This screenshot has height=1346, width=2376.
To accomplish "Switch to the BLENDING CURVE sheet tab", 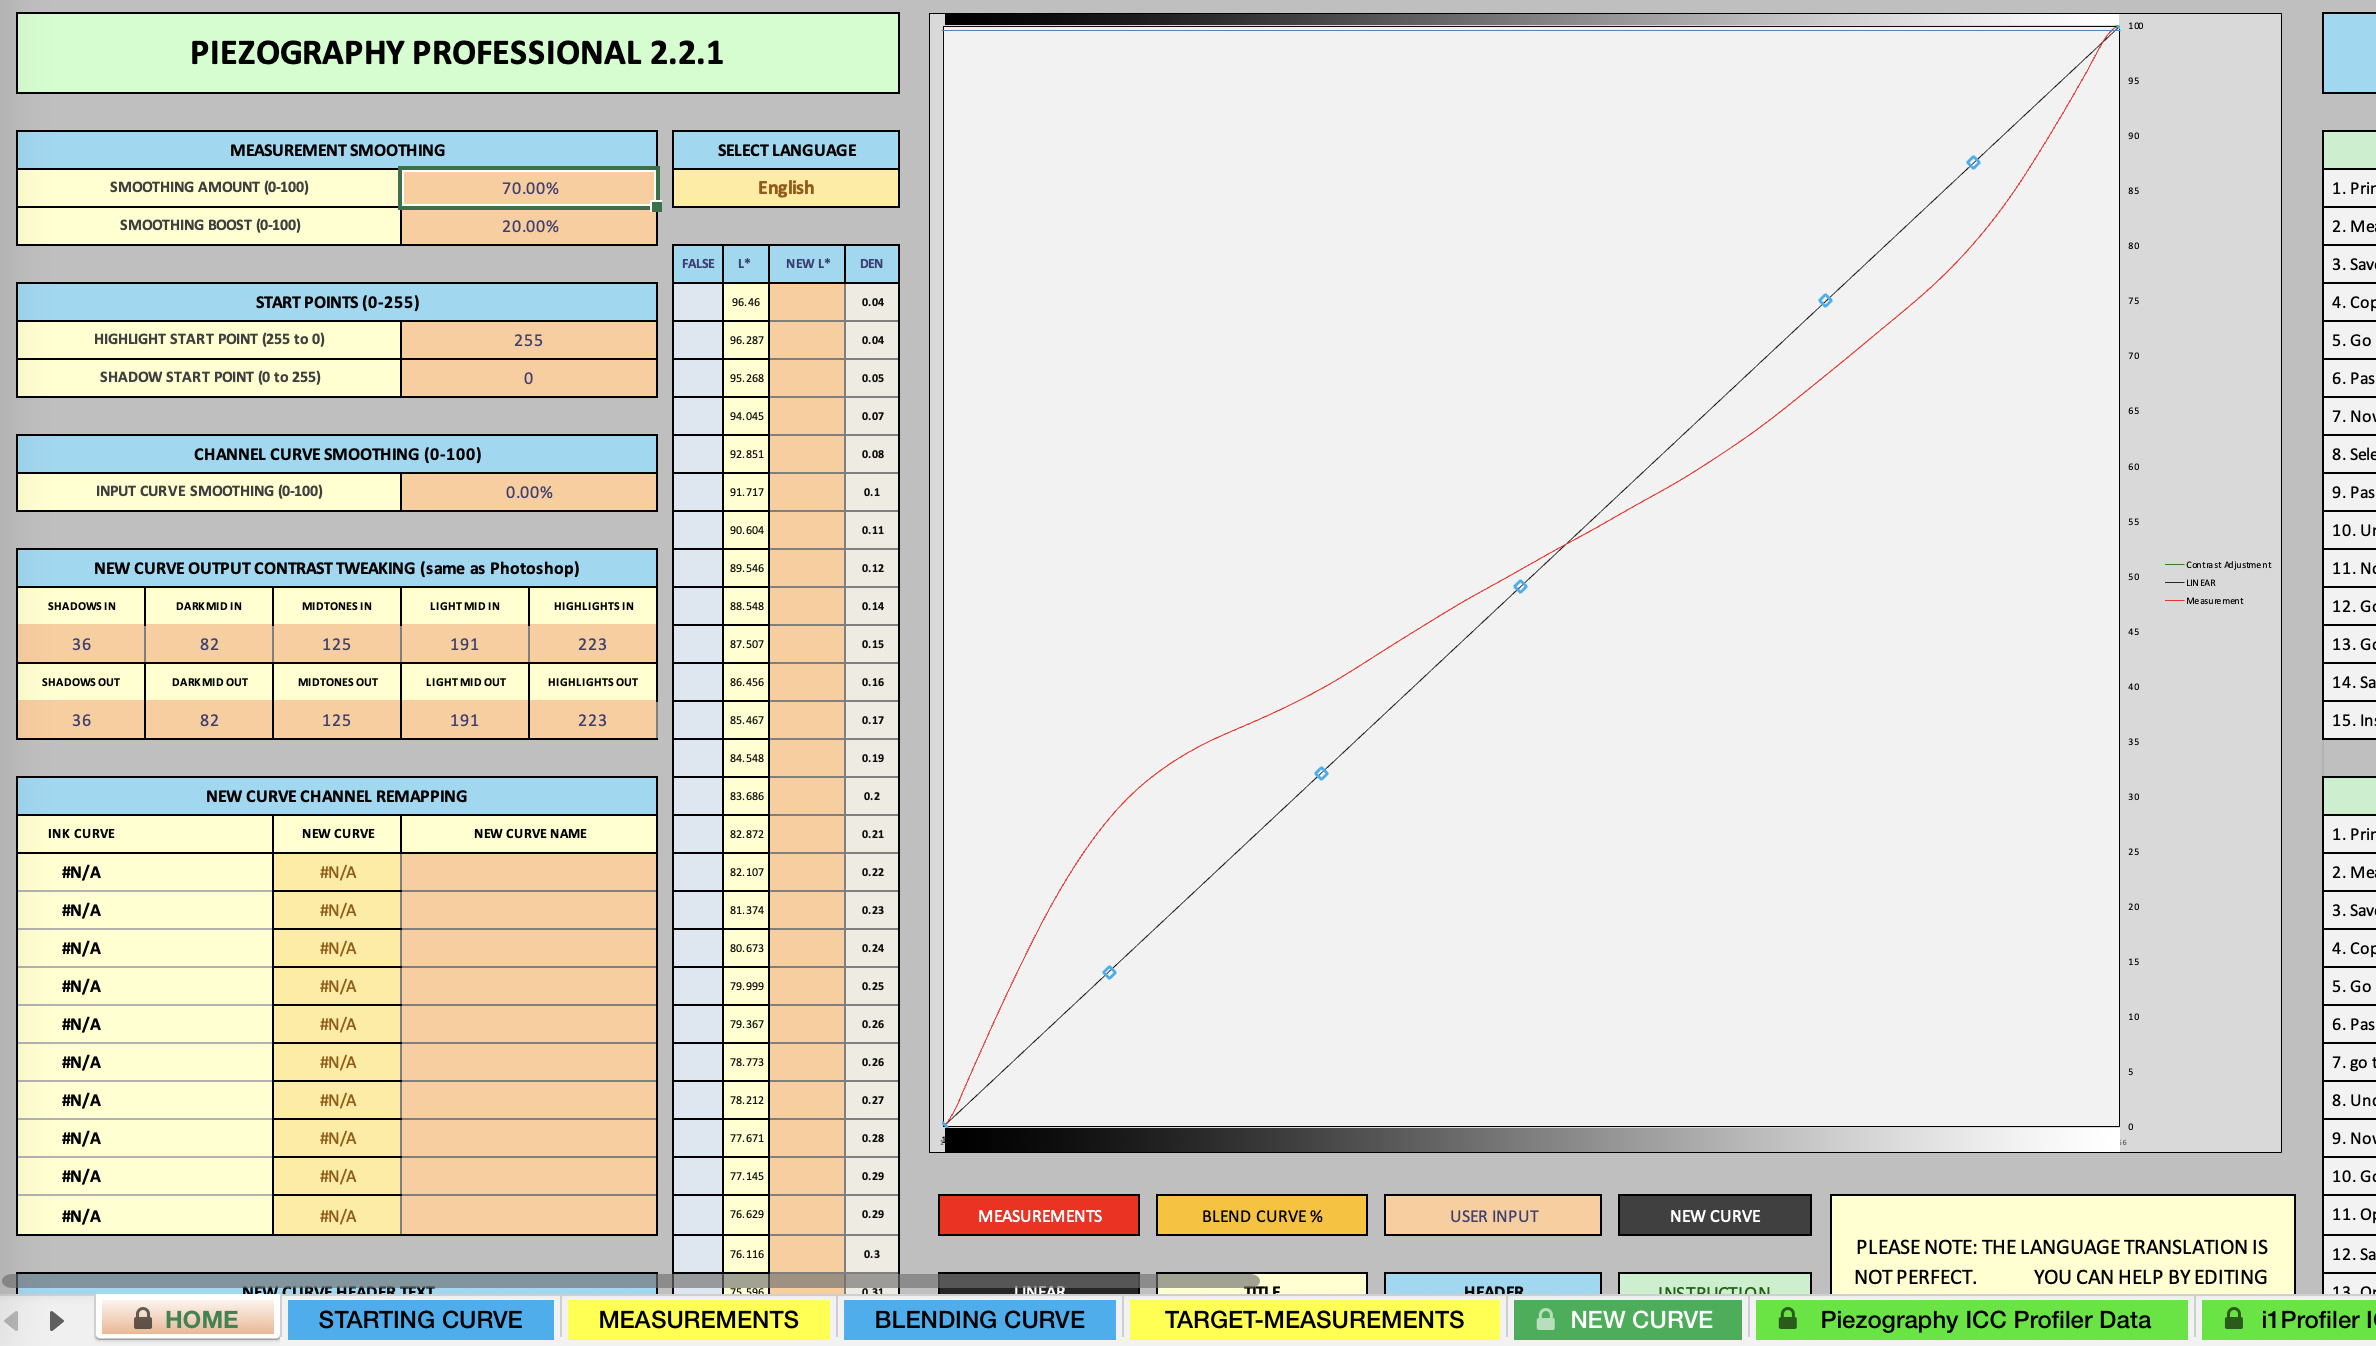I will (x=979, y=1319).
